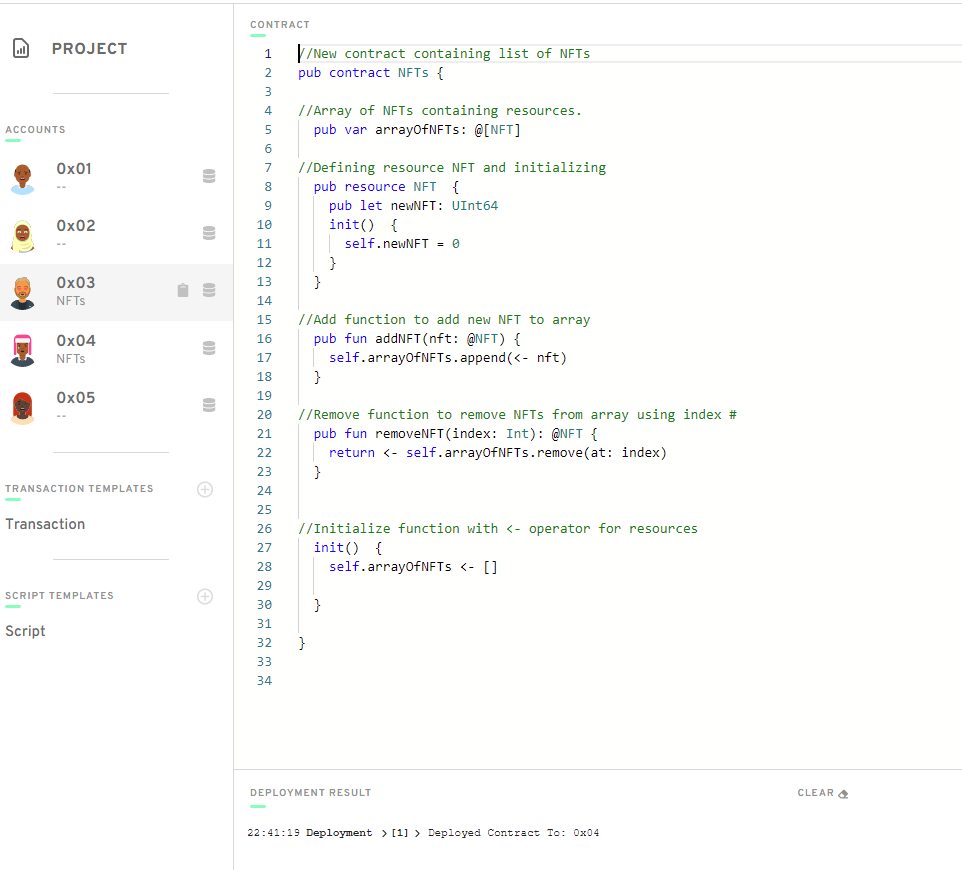962x870 pixels.
Task: Click 'Deployed Contract To: 0x04' log entry
Action: pos(514,833)
